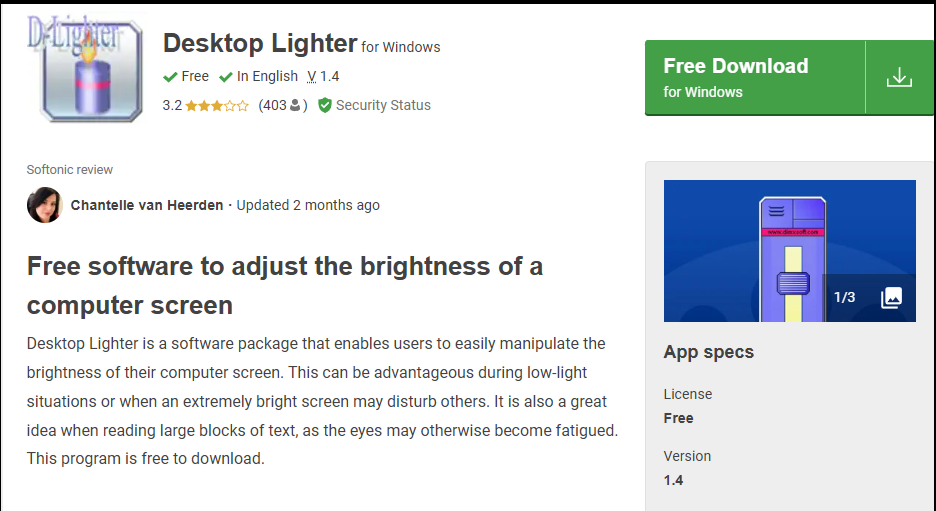Screen dimensions: 936x511
Task: Click the 'Free software to adjust the brightness' heading
Action: [285, 285]
